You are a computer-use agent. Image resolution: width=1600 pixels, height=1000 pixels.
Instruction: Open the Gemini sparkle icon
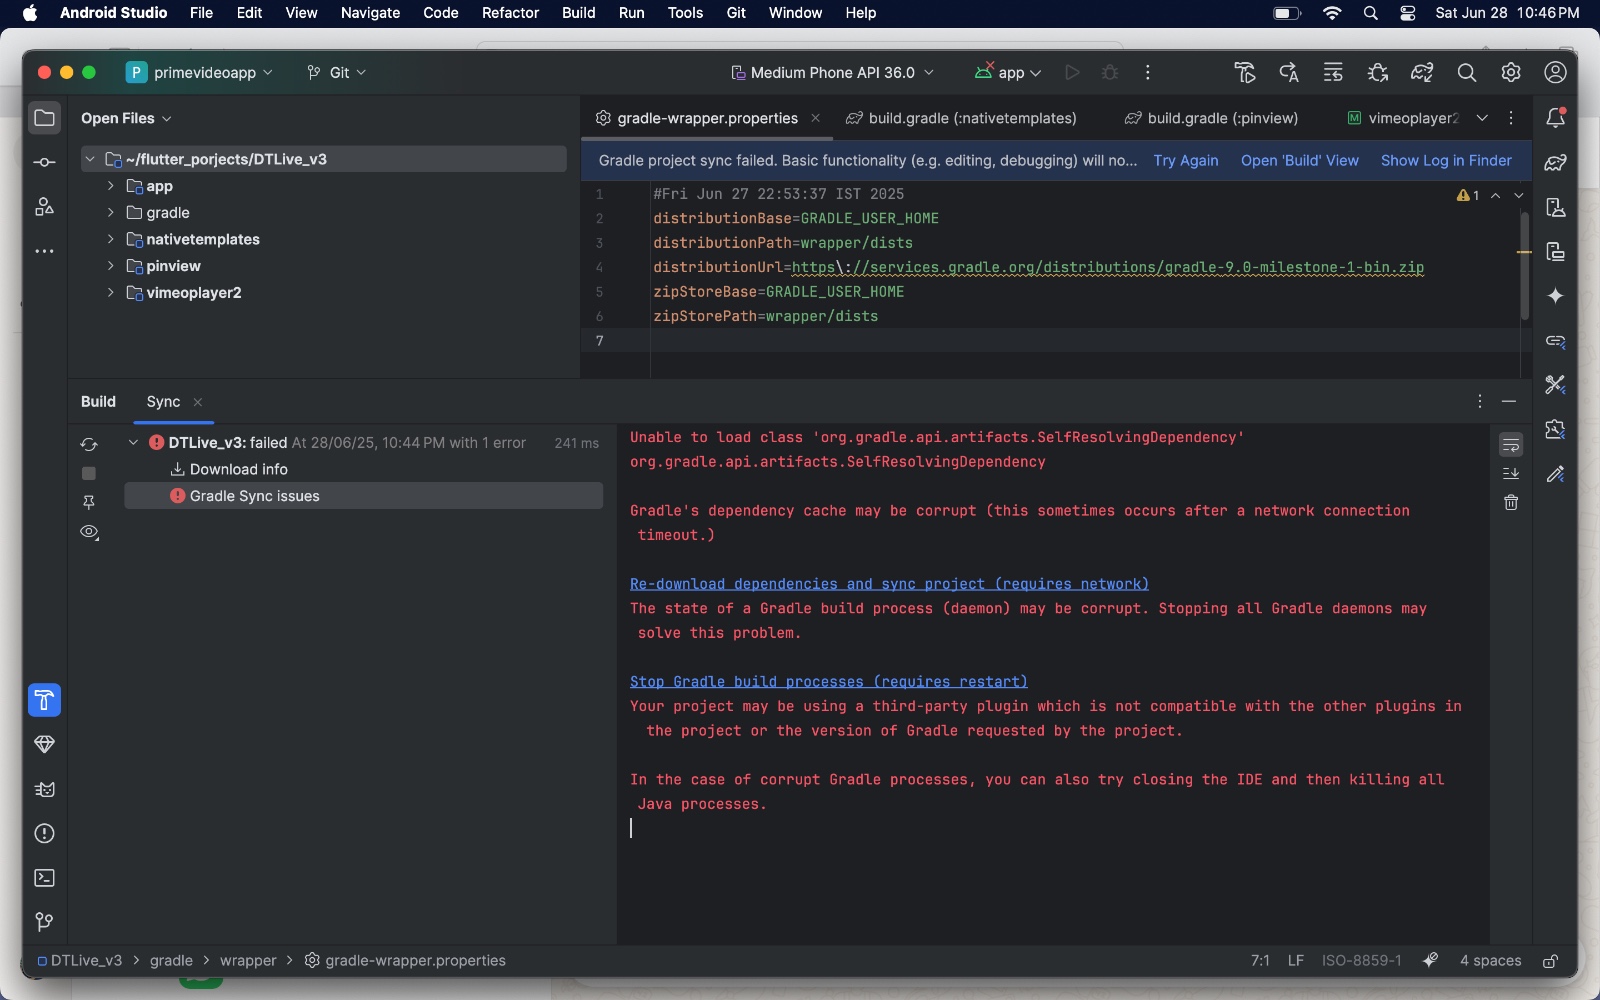click(x=1555, y=296)
